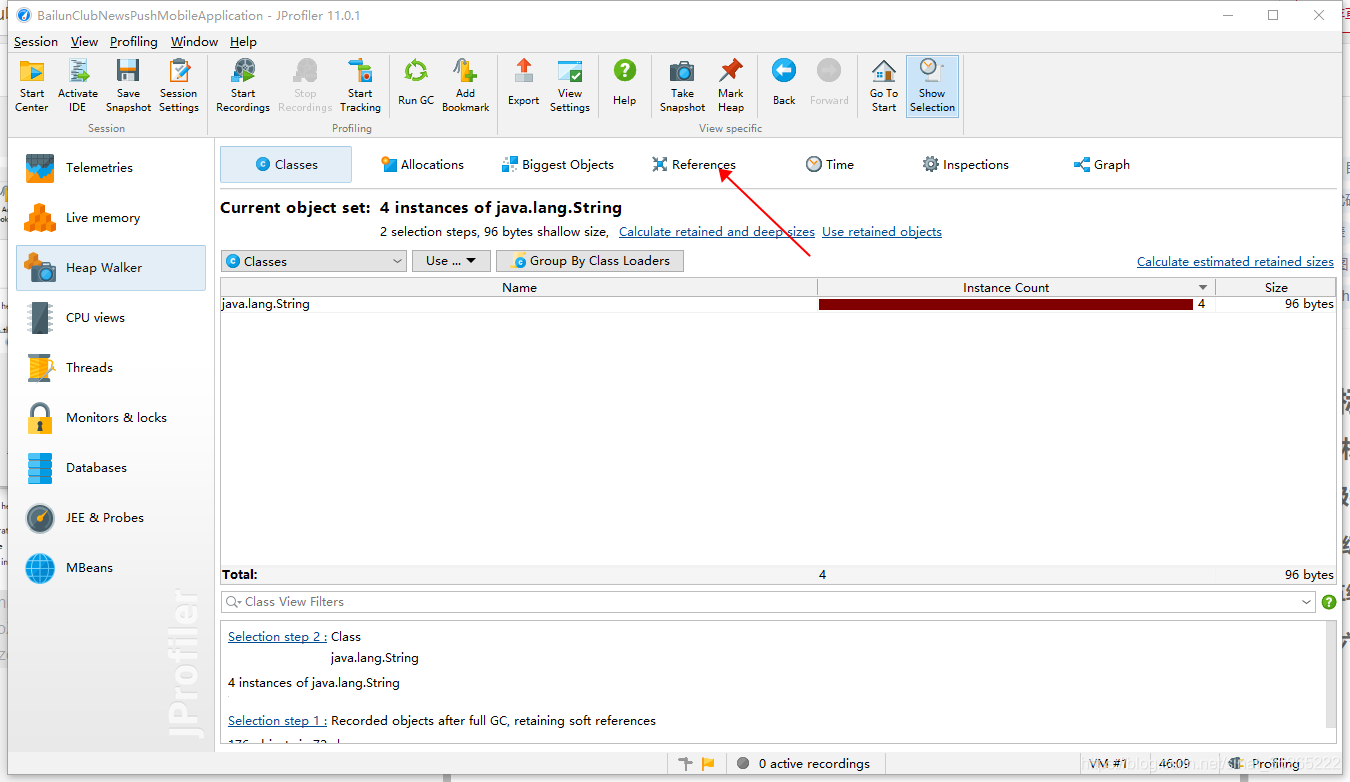1350x782 pixels.
Task: Click Calculate retained and deep sizes link
Action: point(717,232)
